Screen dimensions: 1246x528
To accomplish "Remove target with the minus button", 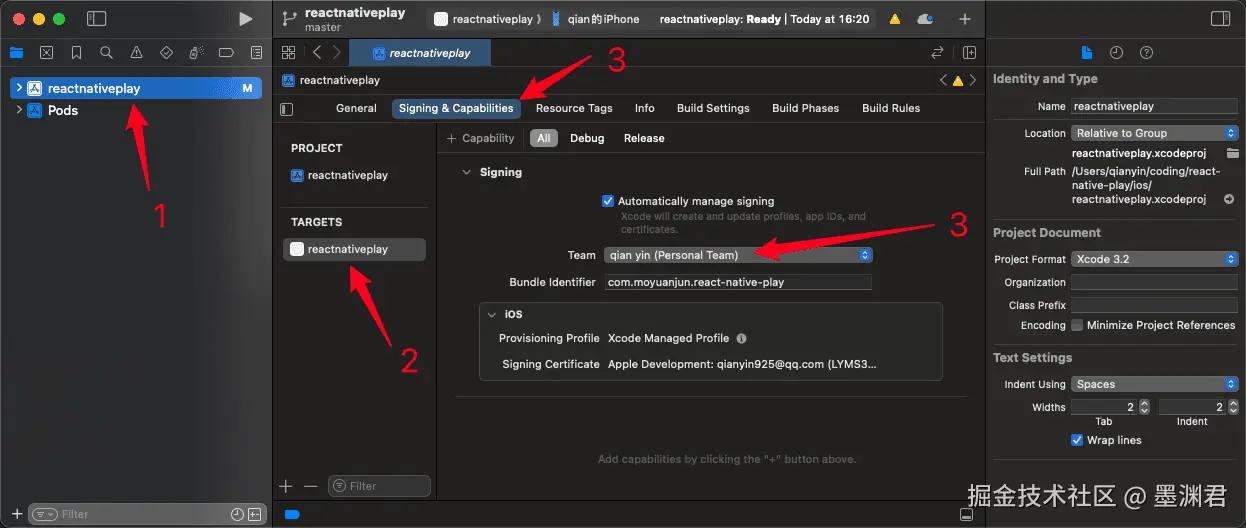I will tap(310, 486).
